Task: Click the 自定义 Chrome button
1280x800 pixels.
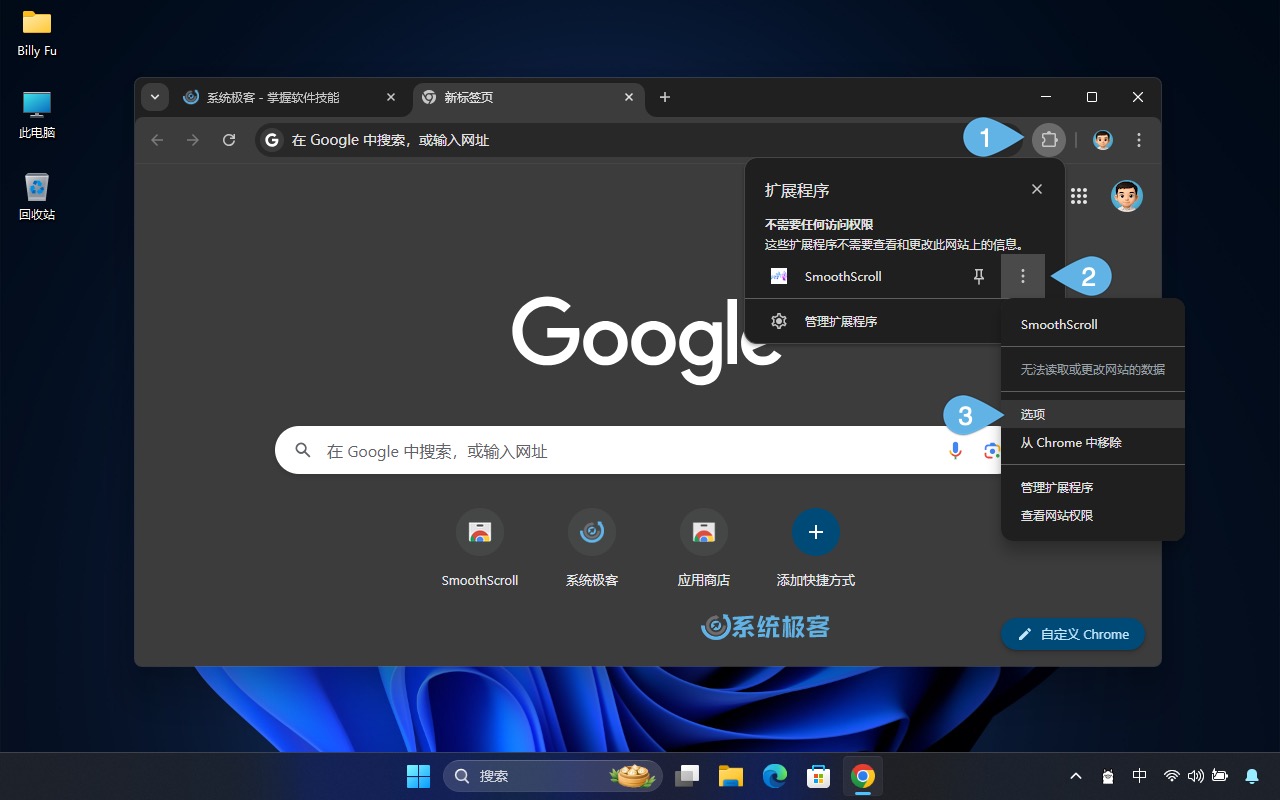Action: [x=1073, y=634]
